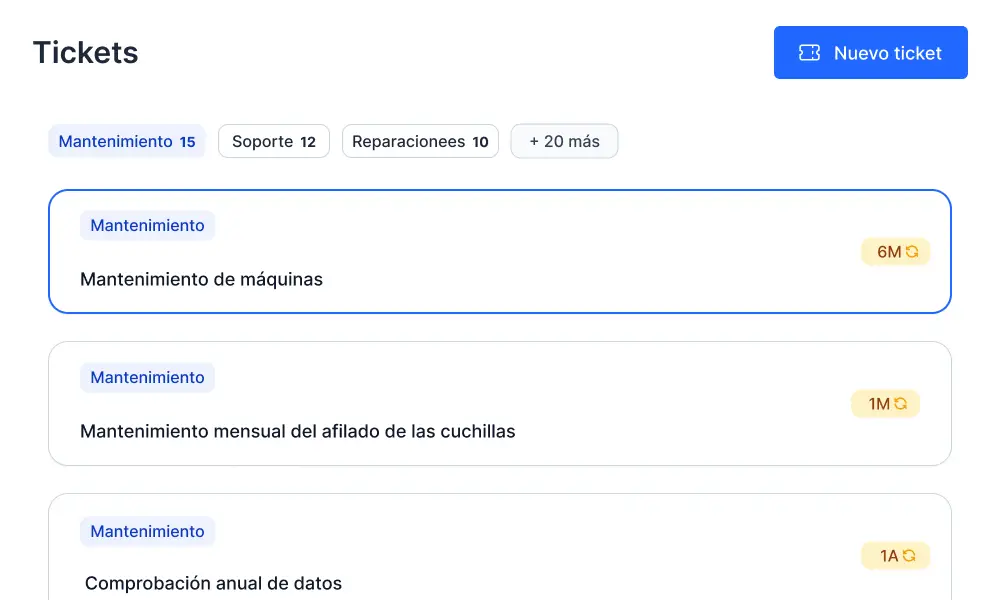
Task: Create a new ticket with Nuevo ticket
Action: point(870,53)
